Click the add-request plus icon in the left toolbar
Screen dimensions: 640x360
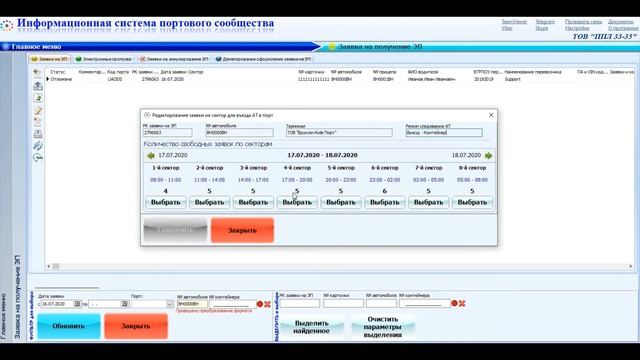(38, 72)
